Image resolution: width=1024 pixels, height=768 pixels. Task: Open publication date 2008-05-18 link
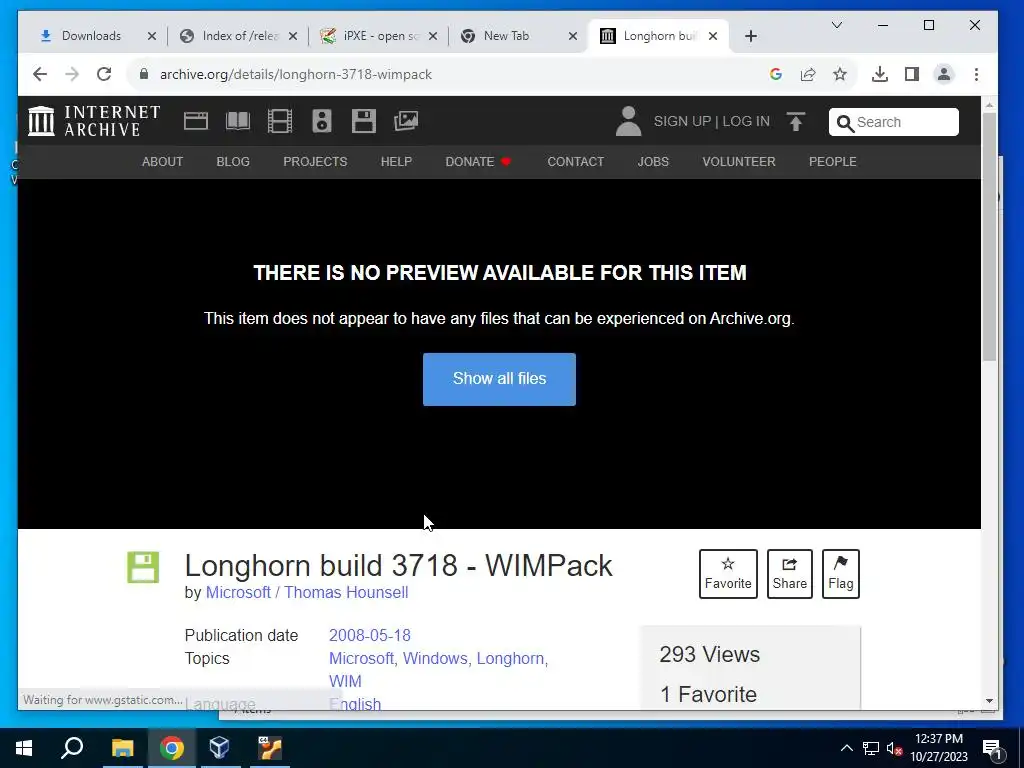[370, 635]
